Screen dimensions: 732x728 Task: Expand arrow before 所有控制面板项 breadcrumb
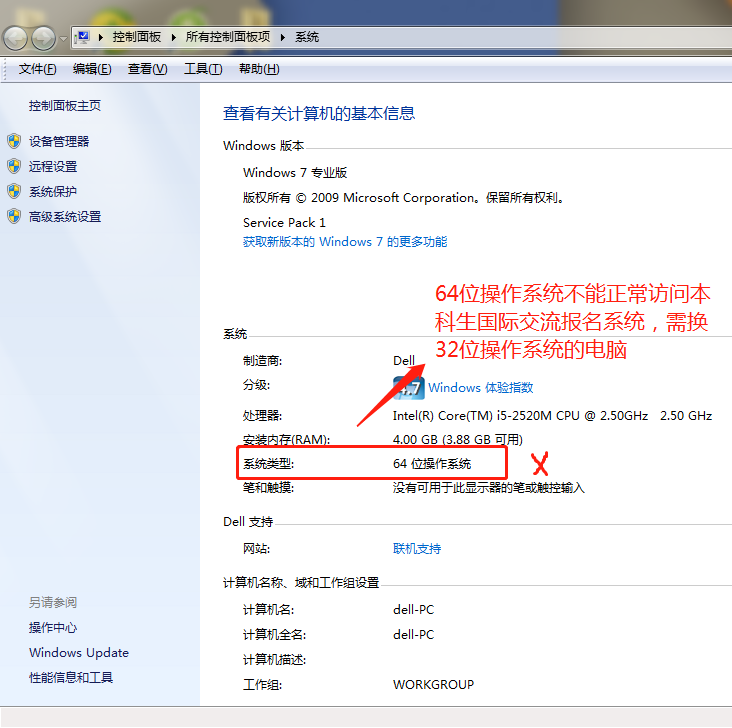coord(174,37)
